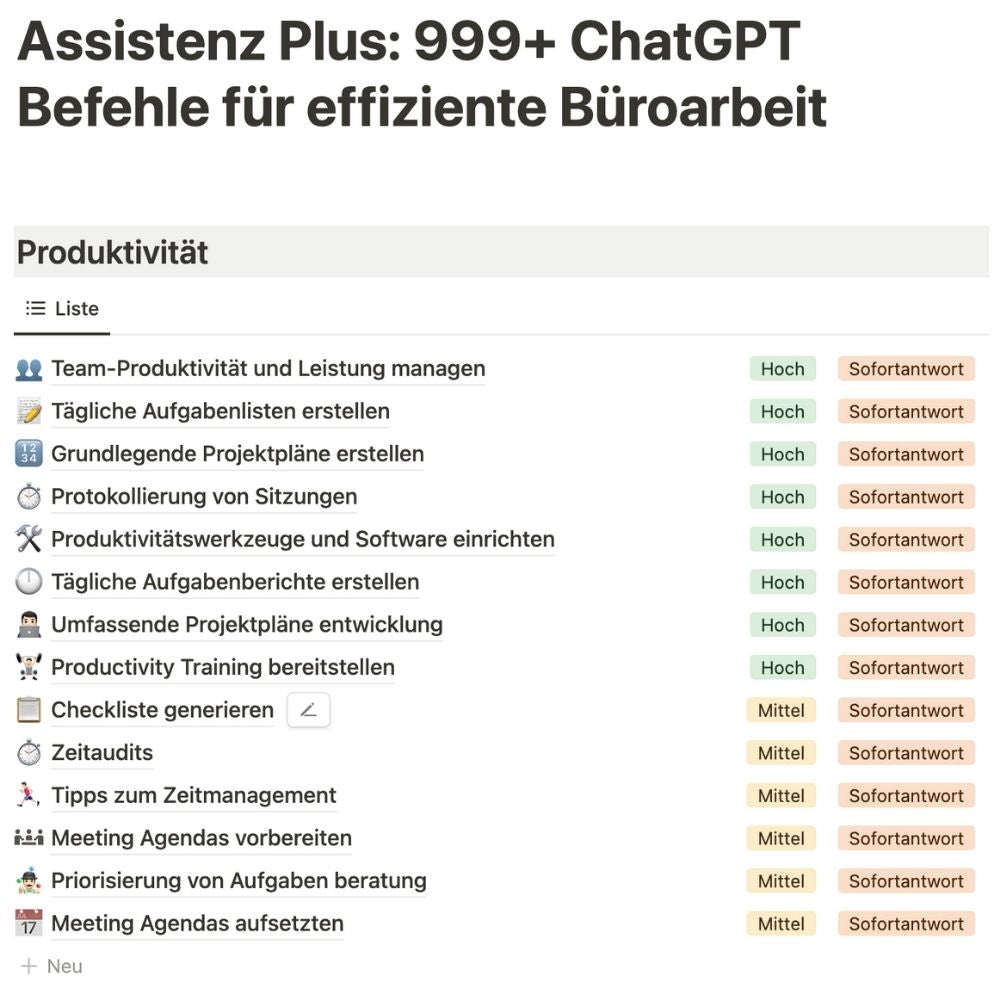The height and width of the screenshot is (1000, 1000).
Task: Switch to the Liste view tab
Action: pos(62,309)
